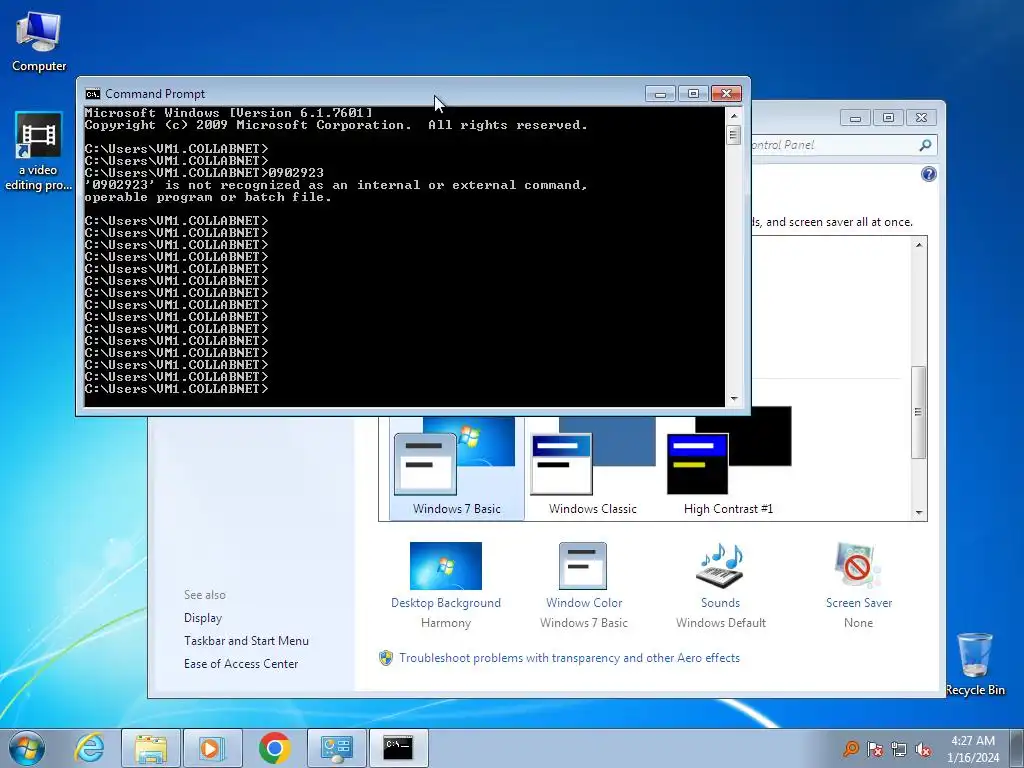Open the Sounds Windows Default settings
The image size is (1024, 768).
click(720, 585)
